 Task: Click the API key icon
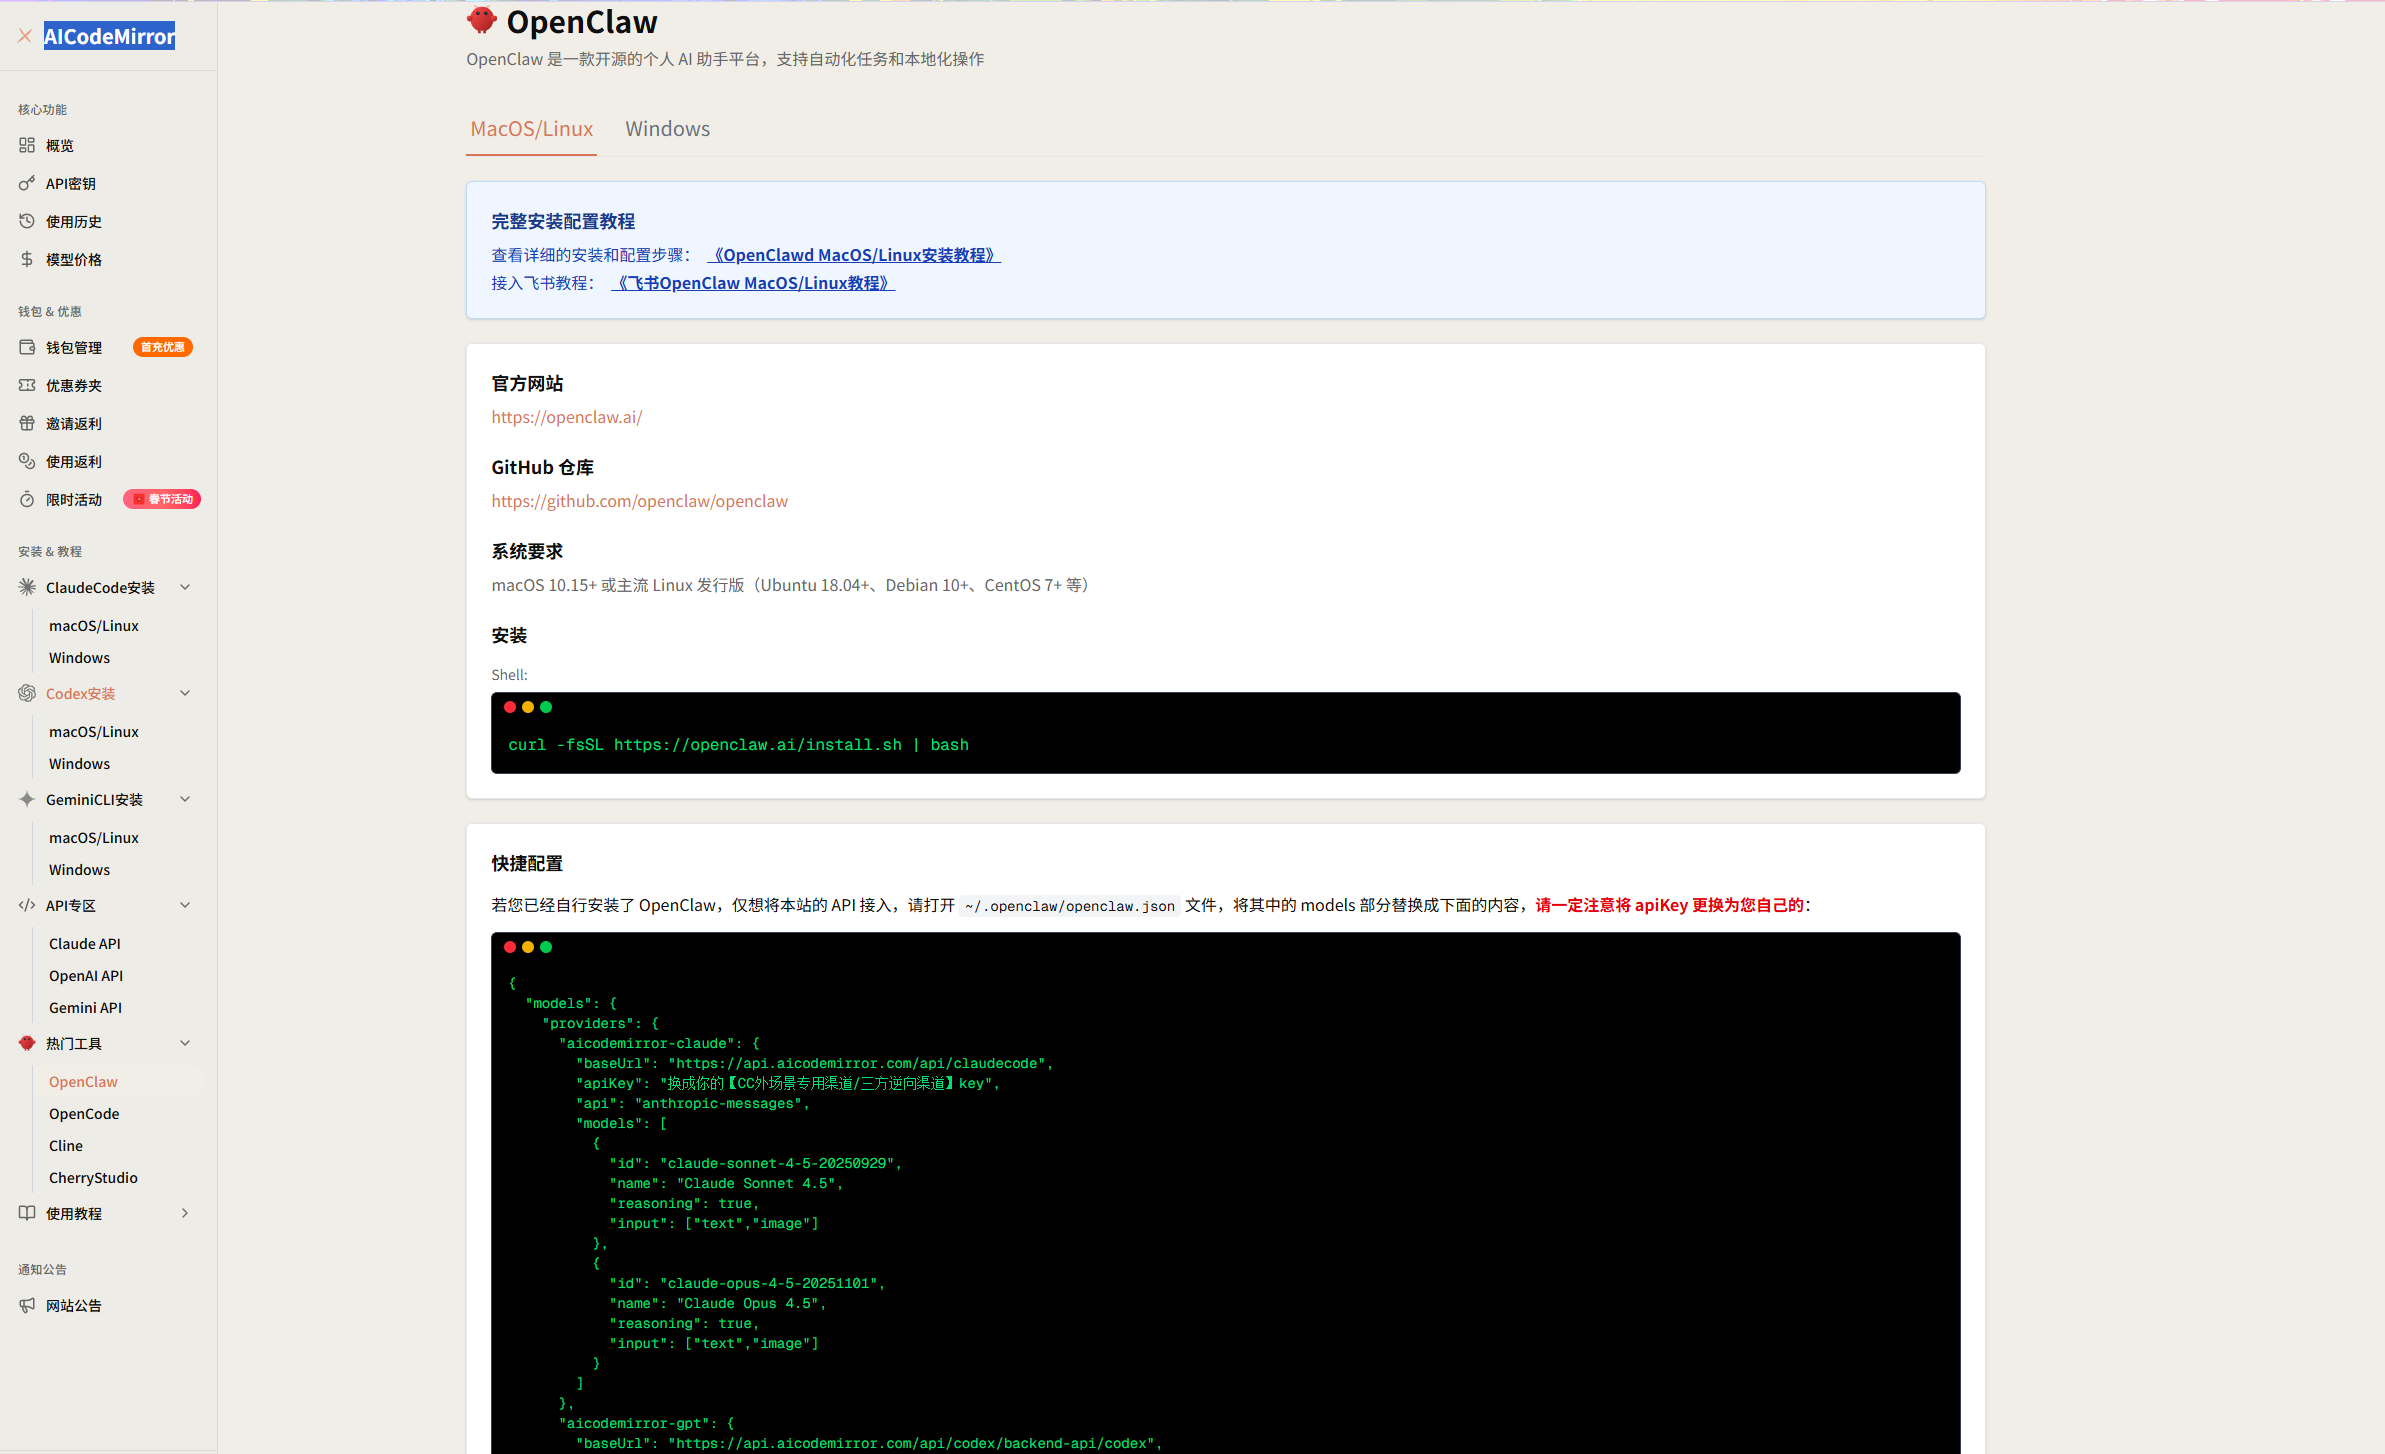27,183
